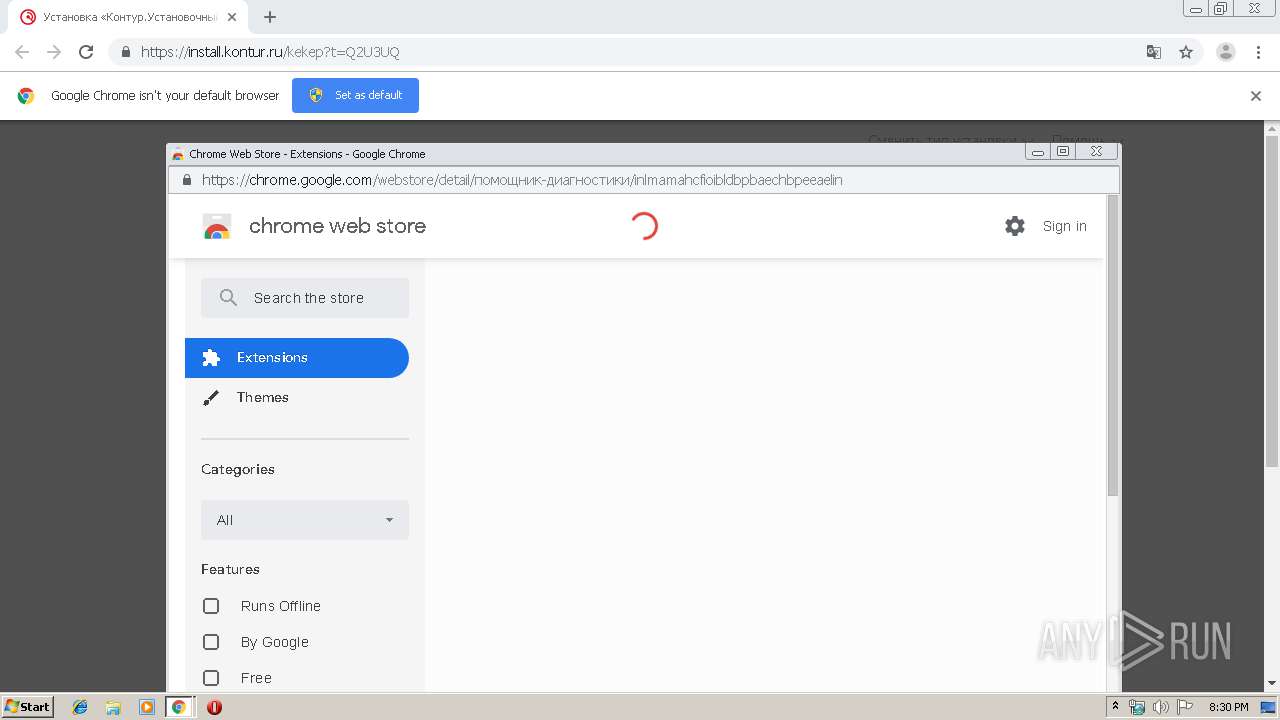Click the Categories heading text
Image resolution: width=1280 pixels, height=720 pixels.
coord(238,469)
